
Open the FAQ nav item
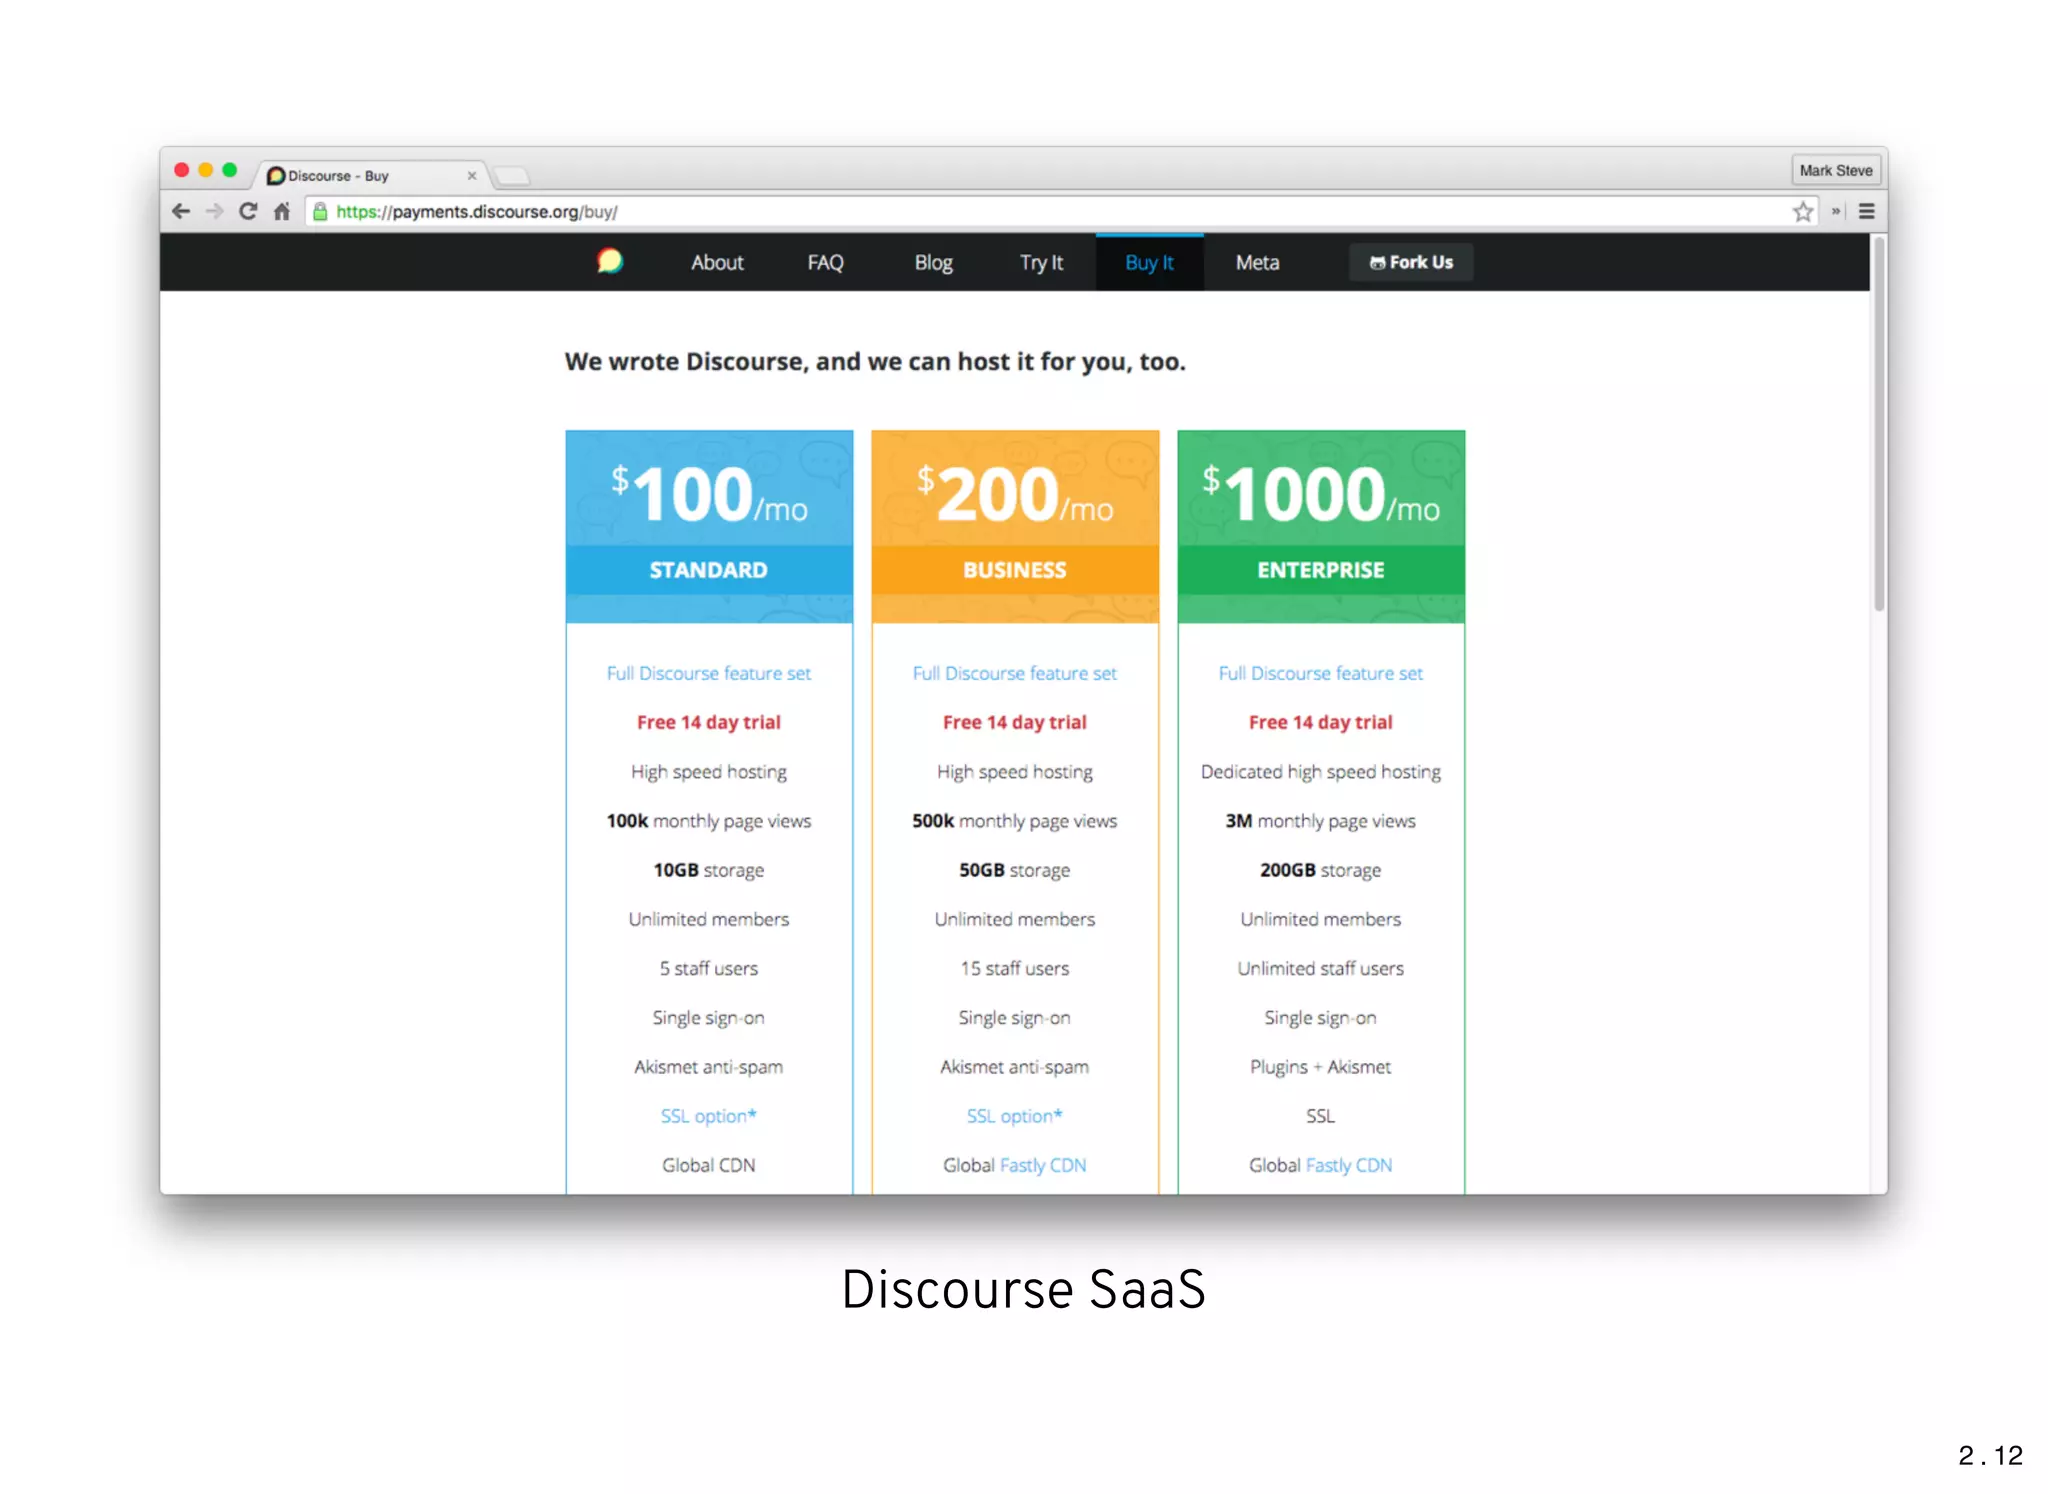[825, 262]
